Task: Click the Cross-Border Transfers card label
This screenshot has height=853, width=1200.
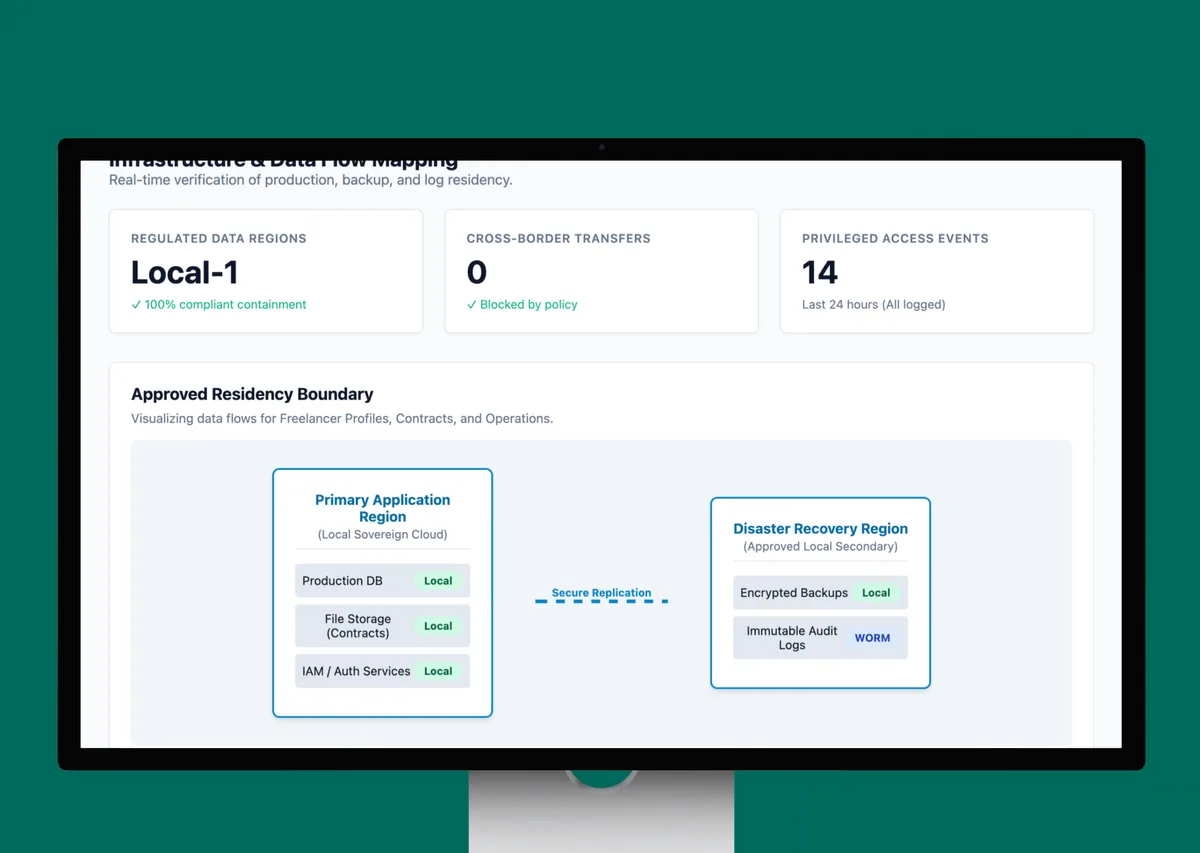Action: [559, 239]
